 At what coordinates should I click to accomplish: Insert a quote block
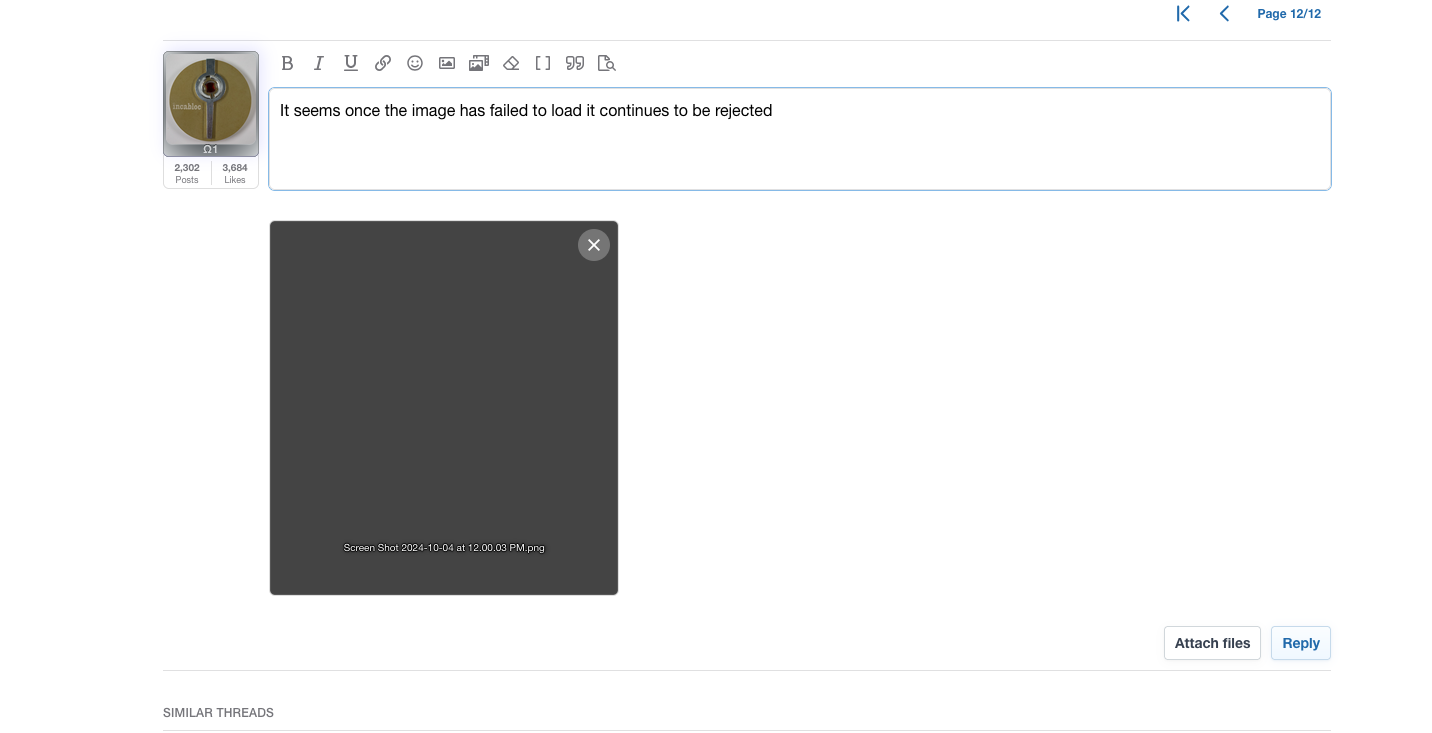575,63
